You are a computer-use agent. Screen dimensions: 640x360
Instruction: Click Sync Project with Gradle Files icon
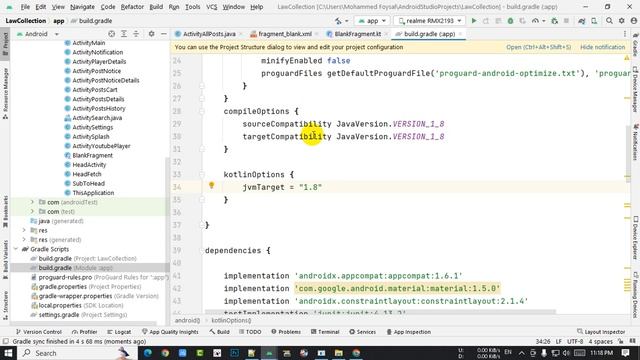pos(582,21)
